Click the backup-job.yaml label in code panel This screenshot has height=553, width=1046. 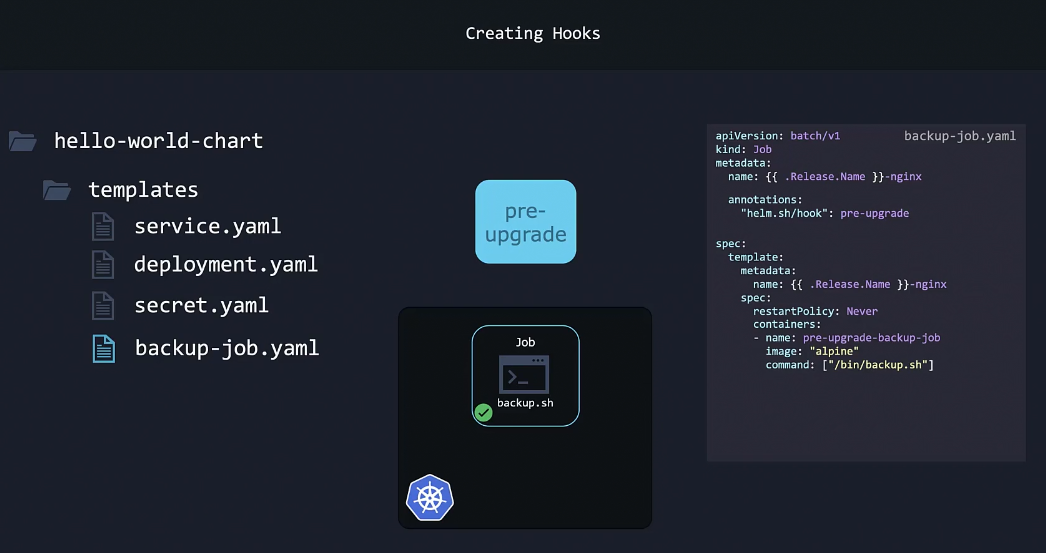pos(960,136)
